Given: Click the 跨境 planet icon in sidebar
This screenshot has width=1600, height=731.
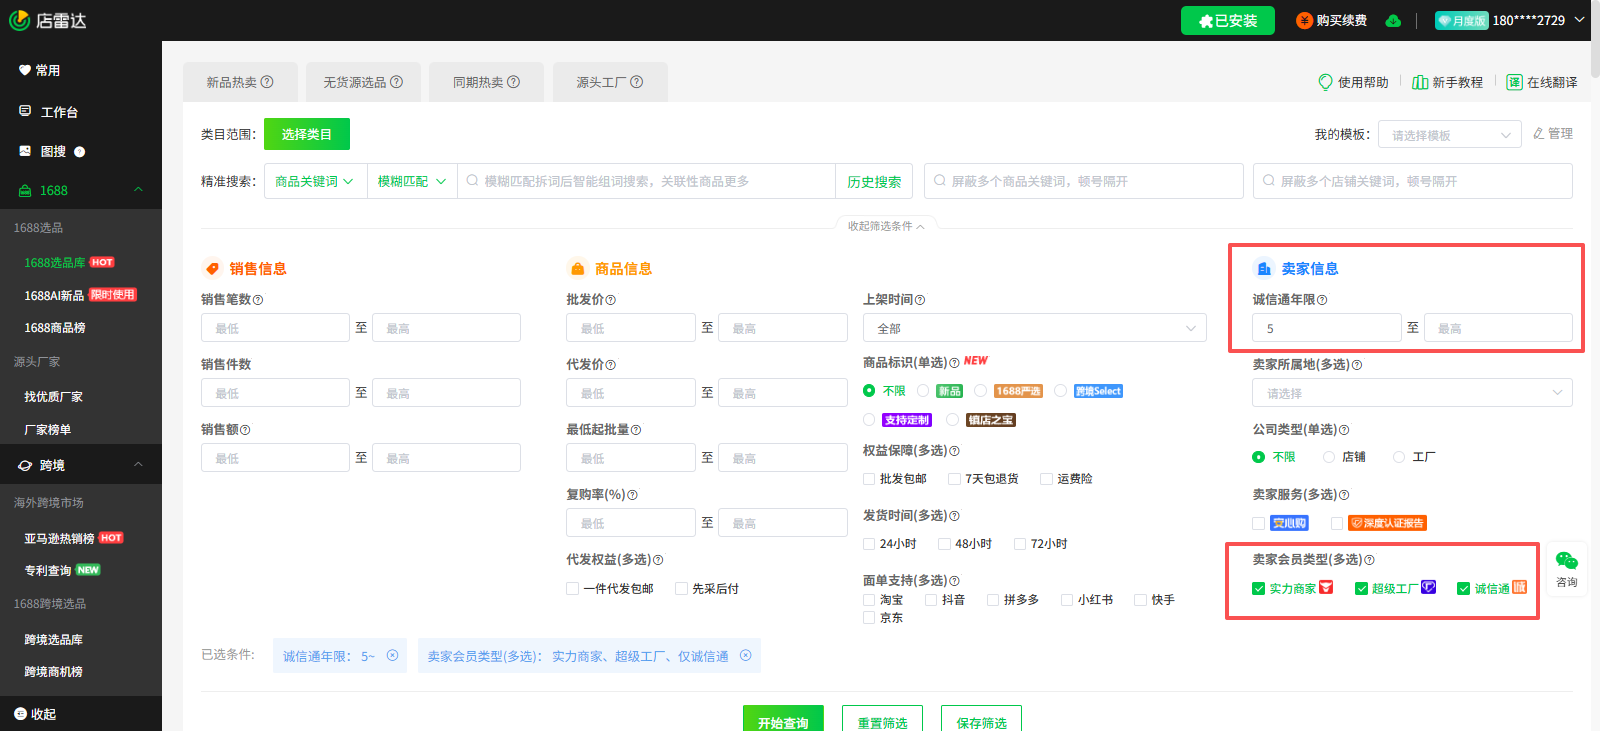Looking at the screenshot, I should pyautogui.click(x=25, y=465).
